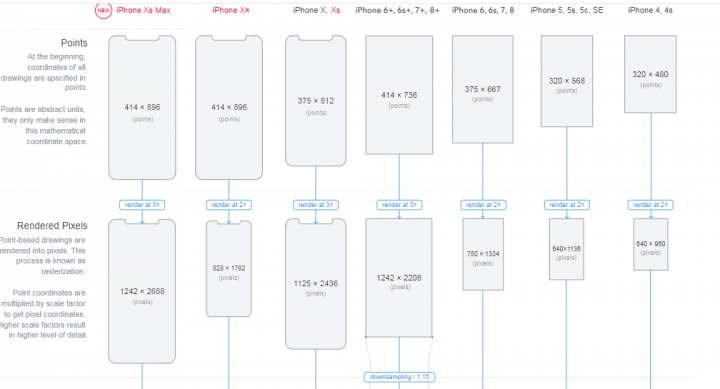Image resolution: width=720 pixels, height=389 pixels.
Task: Select the iPhone 6, 6s, 7, 8 header
Action: pyautogui.click(x=483, y=10)
